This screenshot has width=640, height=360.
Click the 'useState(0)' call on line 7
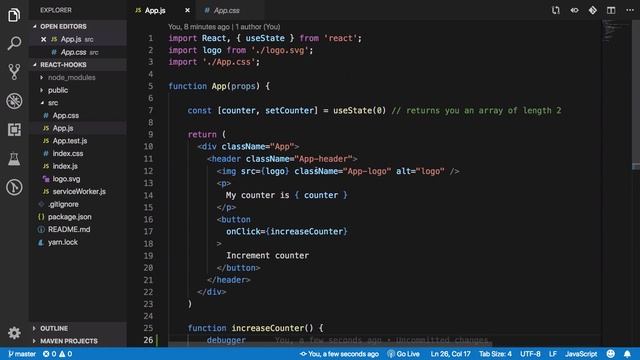click(359, 110)
